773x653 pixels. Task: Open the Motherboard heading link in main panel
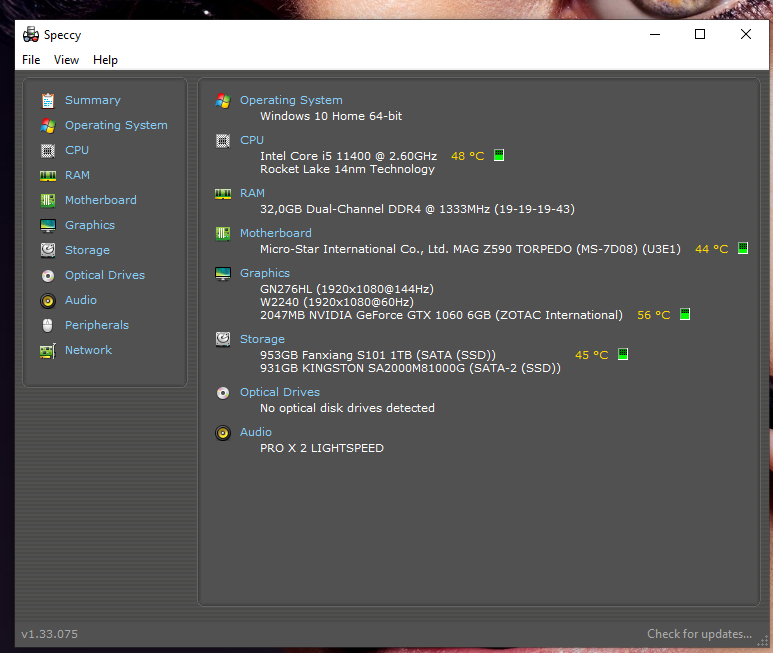pos(276,233)
